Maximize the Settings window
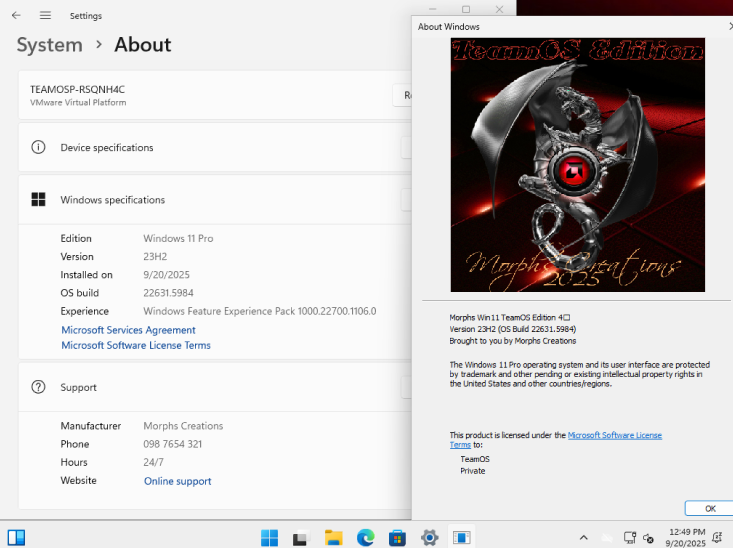Screen dimensions: 733x548 tap(466, 9)
